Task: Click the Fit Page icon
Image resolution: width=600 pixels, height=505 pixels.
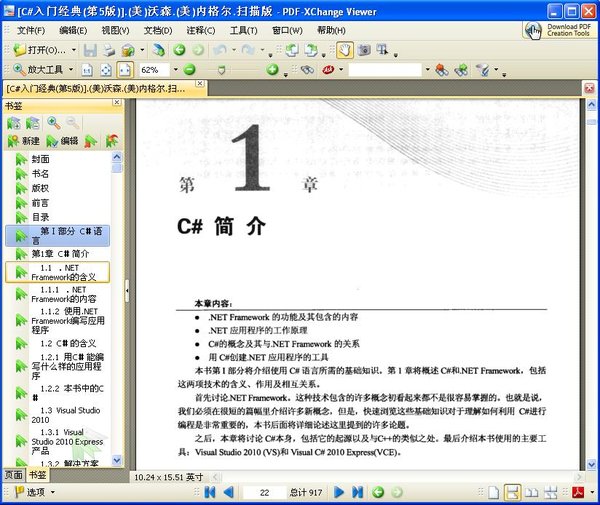Action: pos(106,70)
